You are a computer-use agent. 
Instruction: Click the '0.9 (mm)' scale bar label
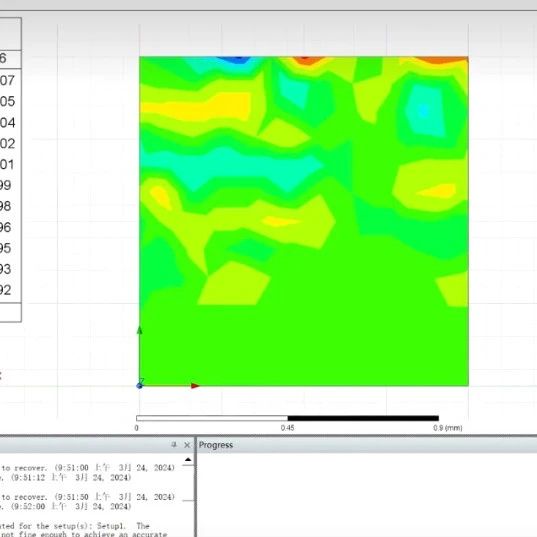[448, 428]
